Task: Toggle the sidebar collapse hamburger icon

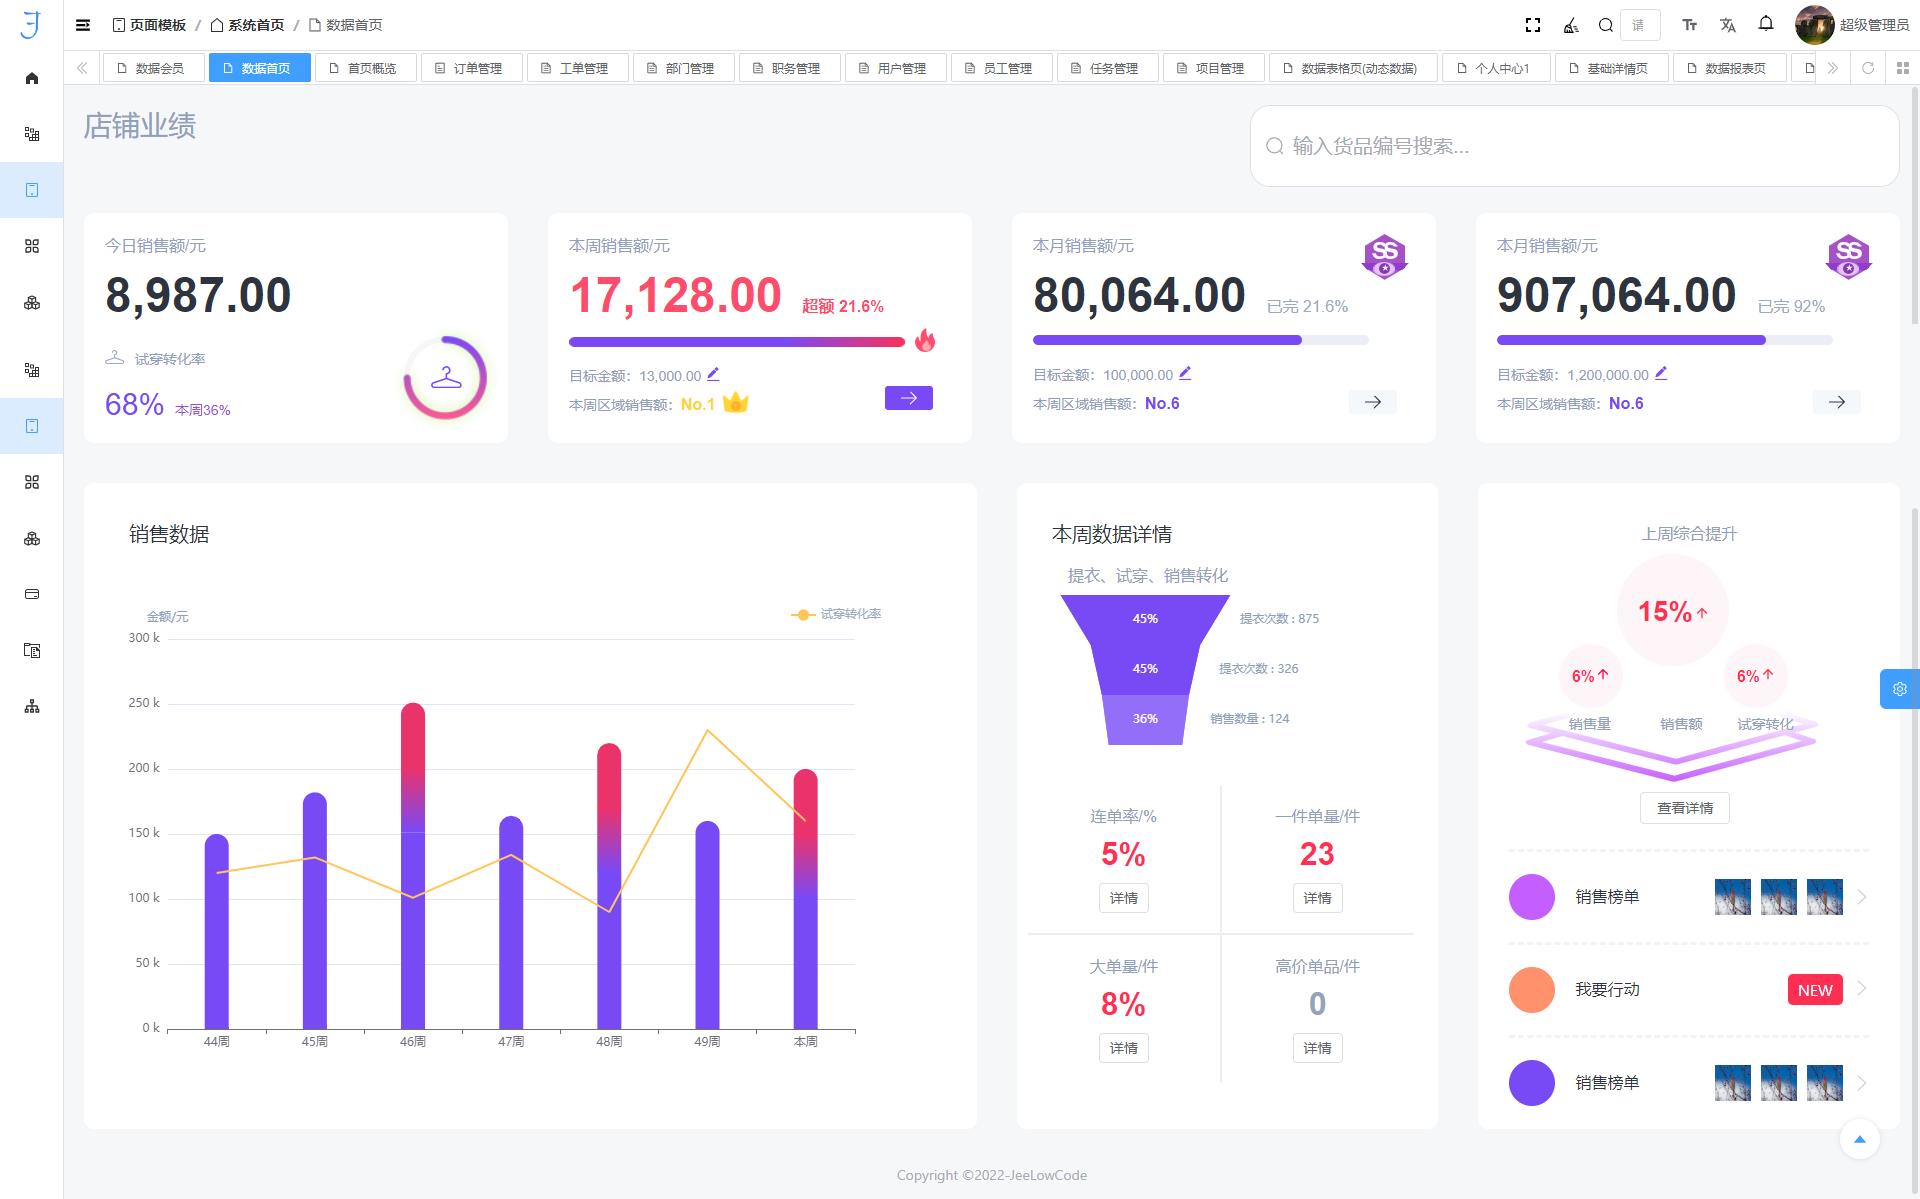Action: (x=83, y=25)
